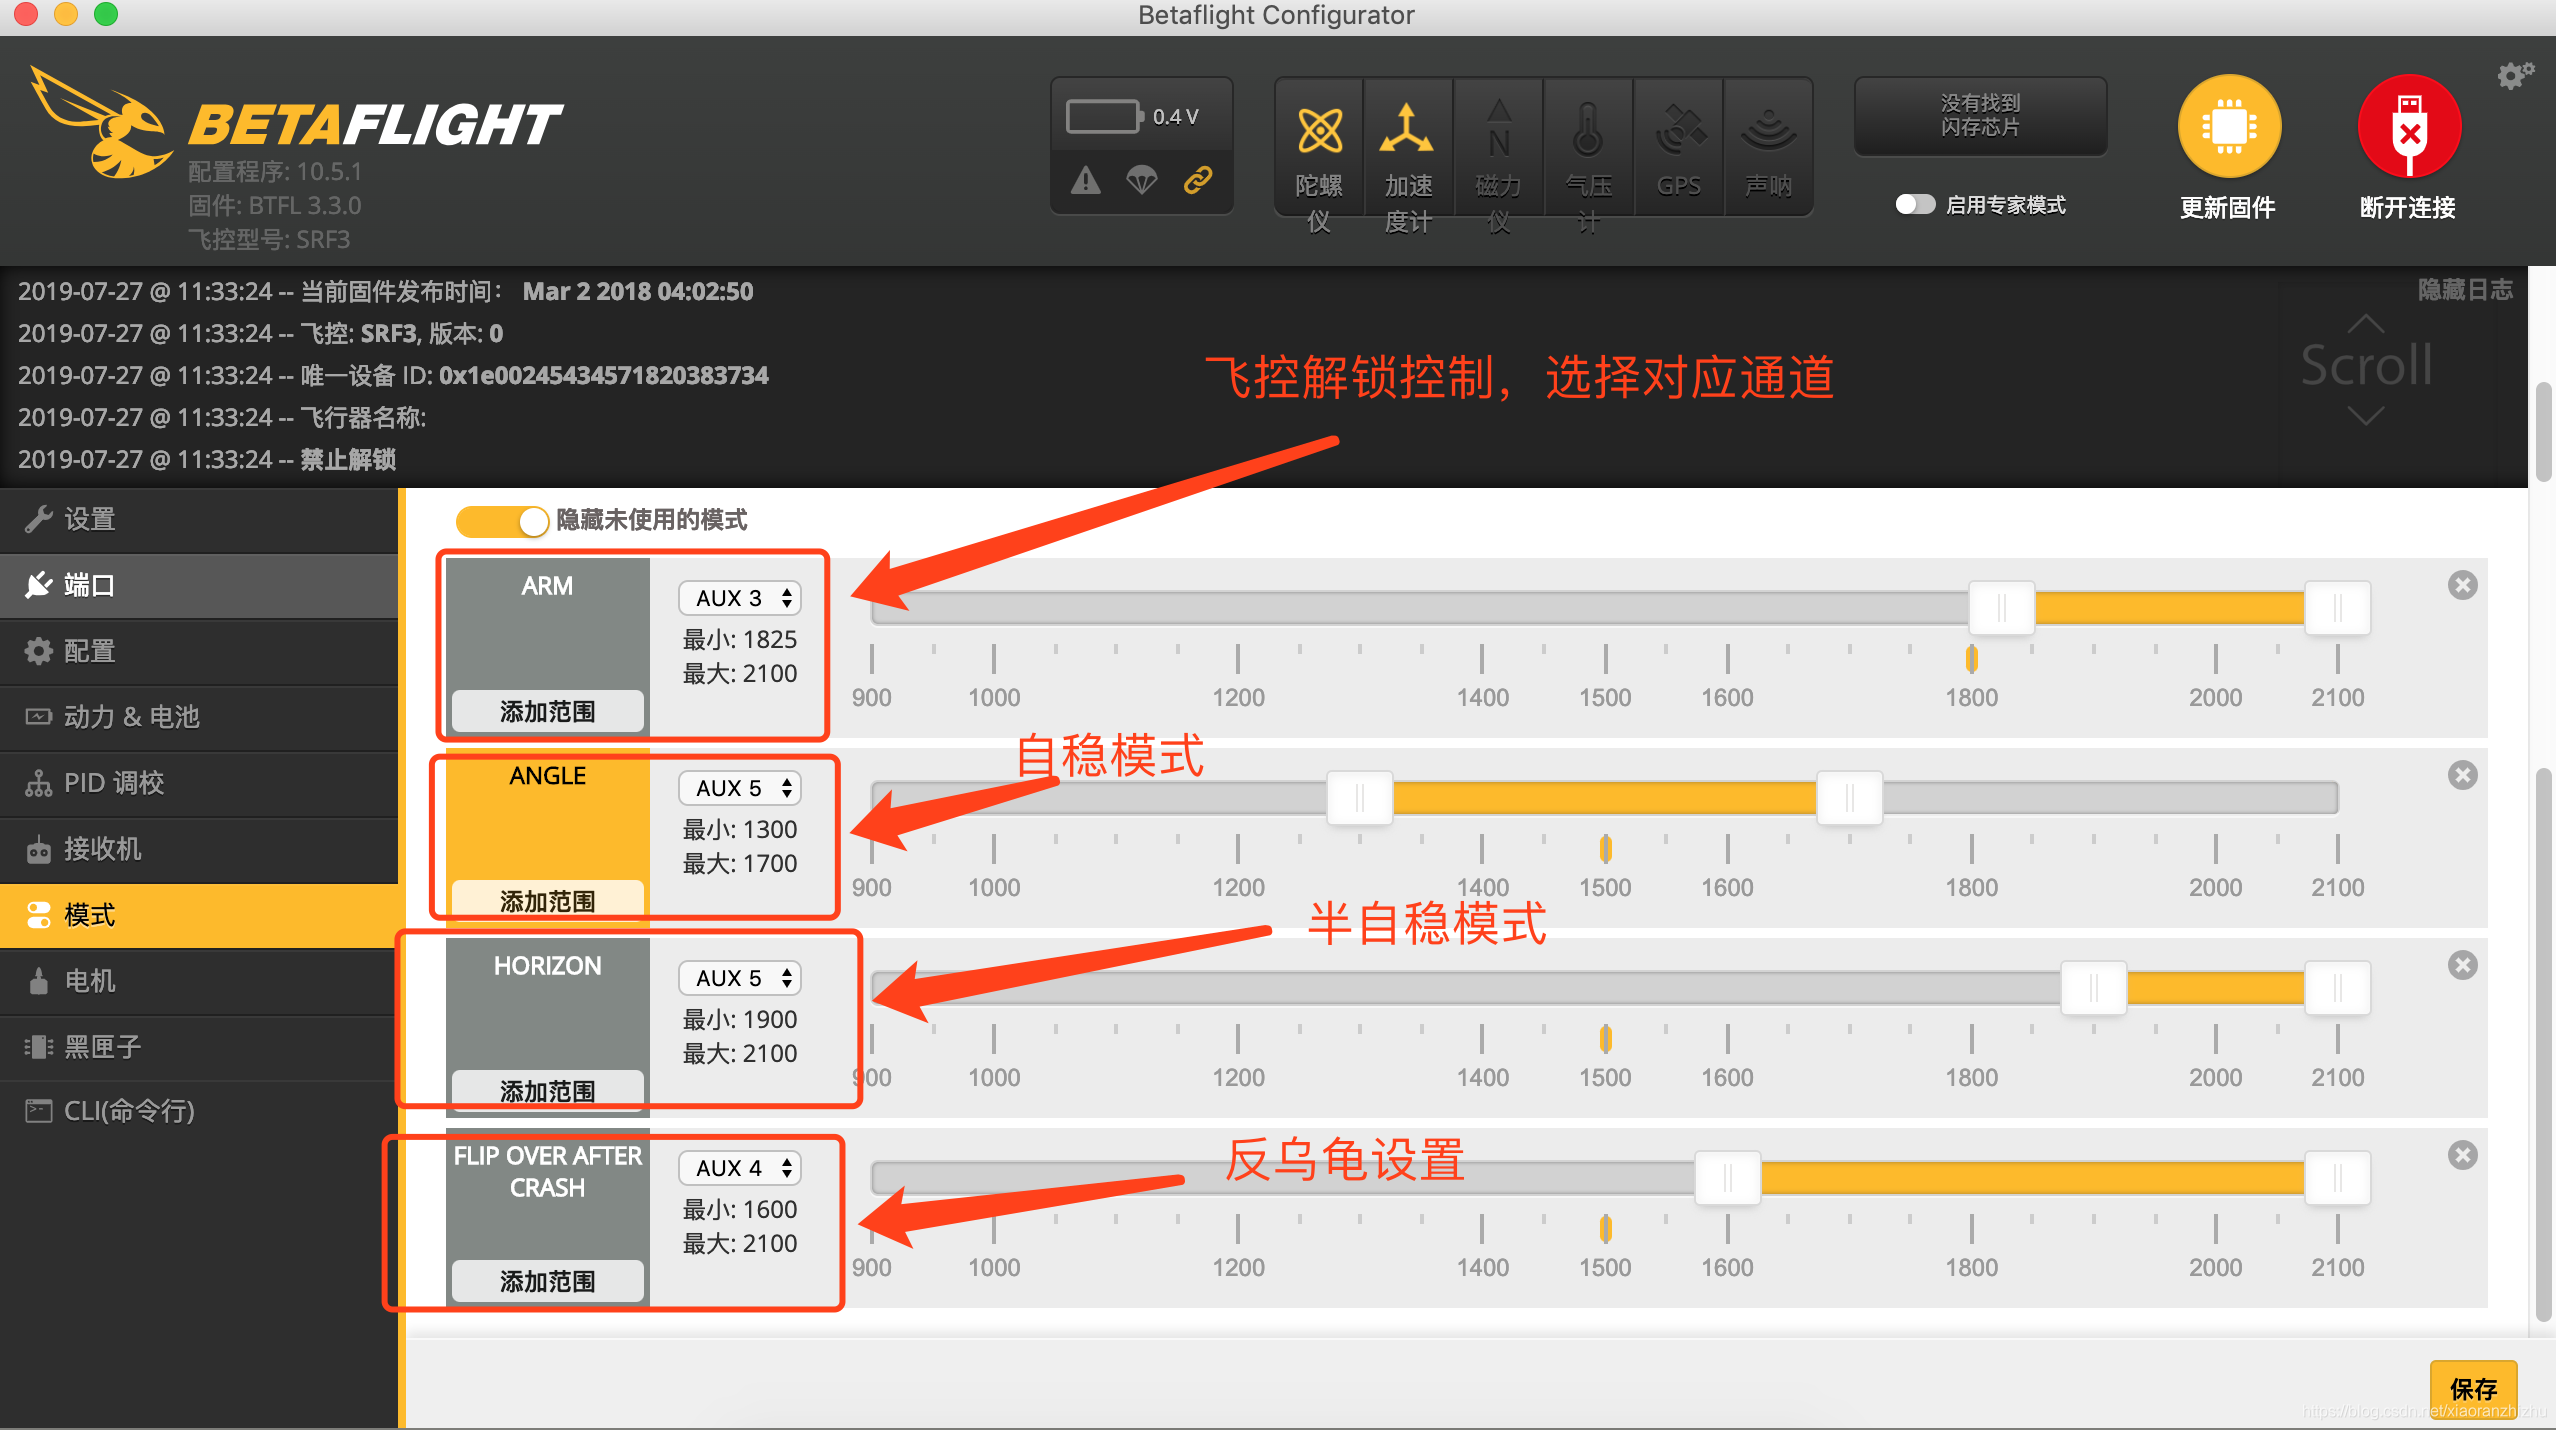
Task: Add range for HORIZON mode
Action: pos(547,1091)
